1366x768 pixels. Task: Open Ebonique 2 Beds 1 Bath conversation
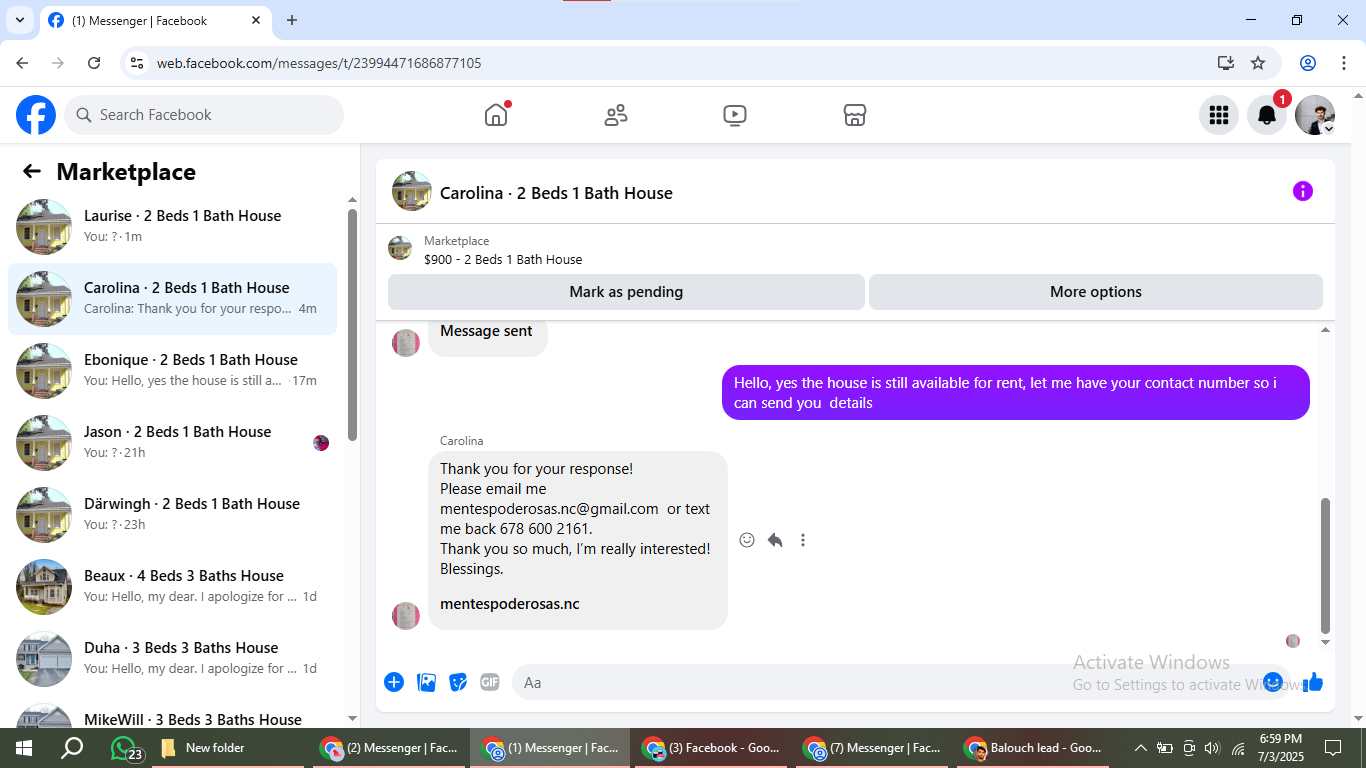172,371
